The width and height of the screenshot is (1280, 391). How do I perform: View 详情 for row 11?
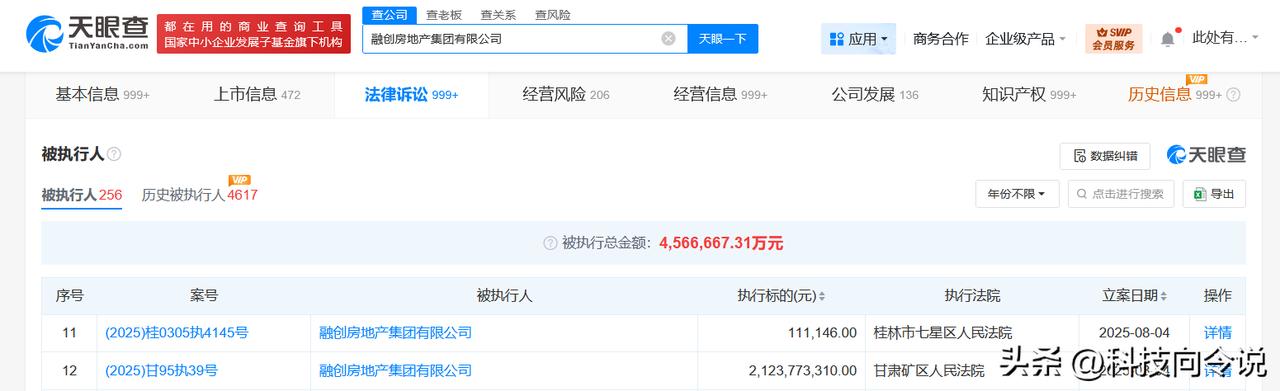(1217, 332)
